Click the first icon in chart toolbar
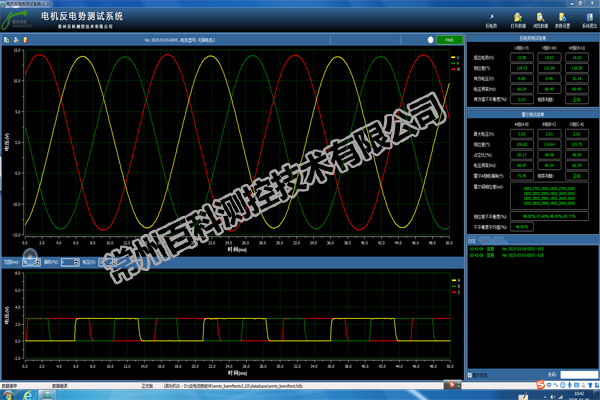Image resolution: width=600 pixels, height=400 pixels. point(6,40)
